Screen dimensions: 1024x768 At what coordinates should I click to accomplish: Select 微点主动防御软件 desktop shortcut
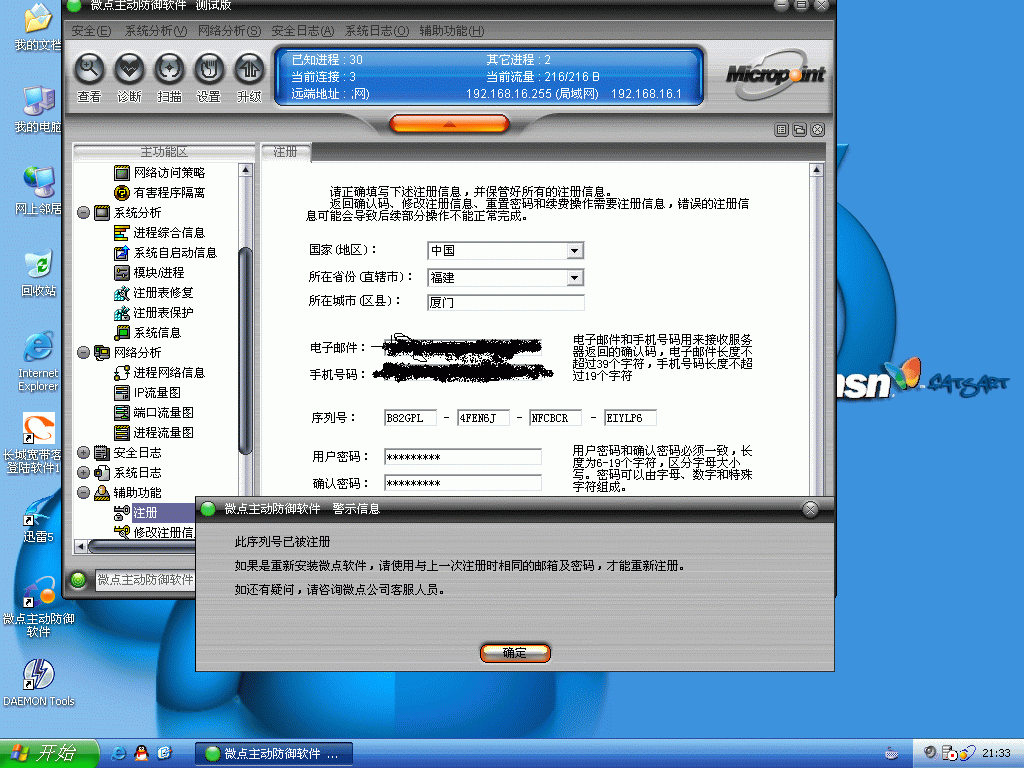point(39,607)
